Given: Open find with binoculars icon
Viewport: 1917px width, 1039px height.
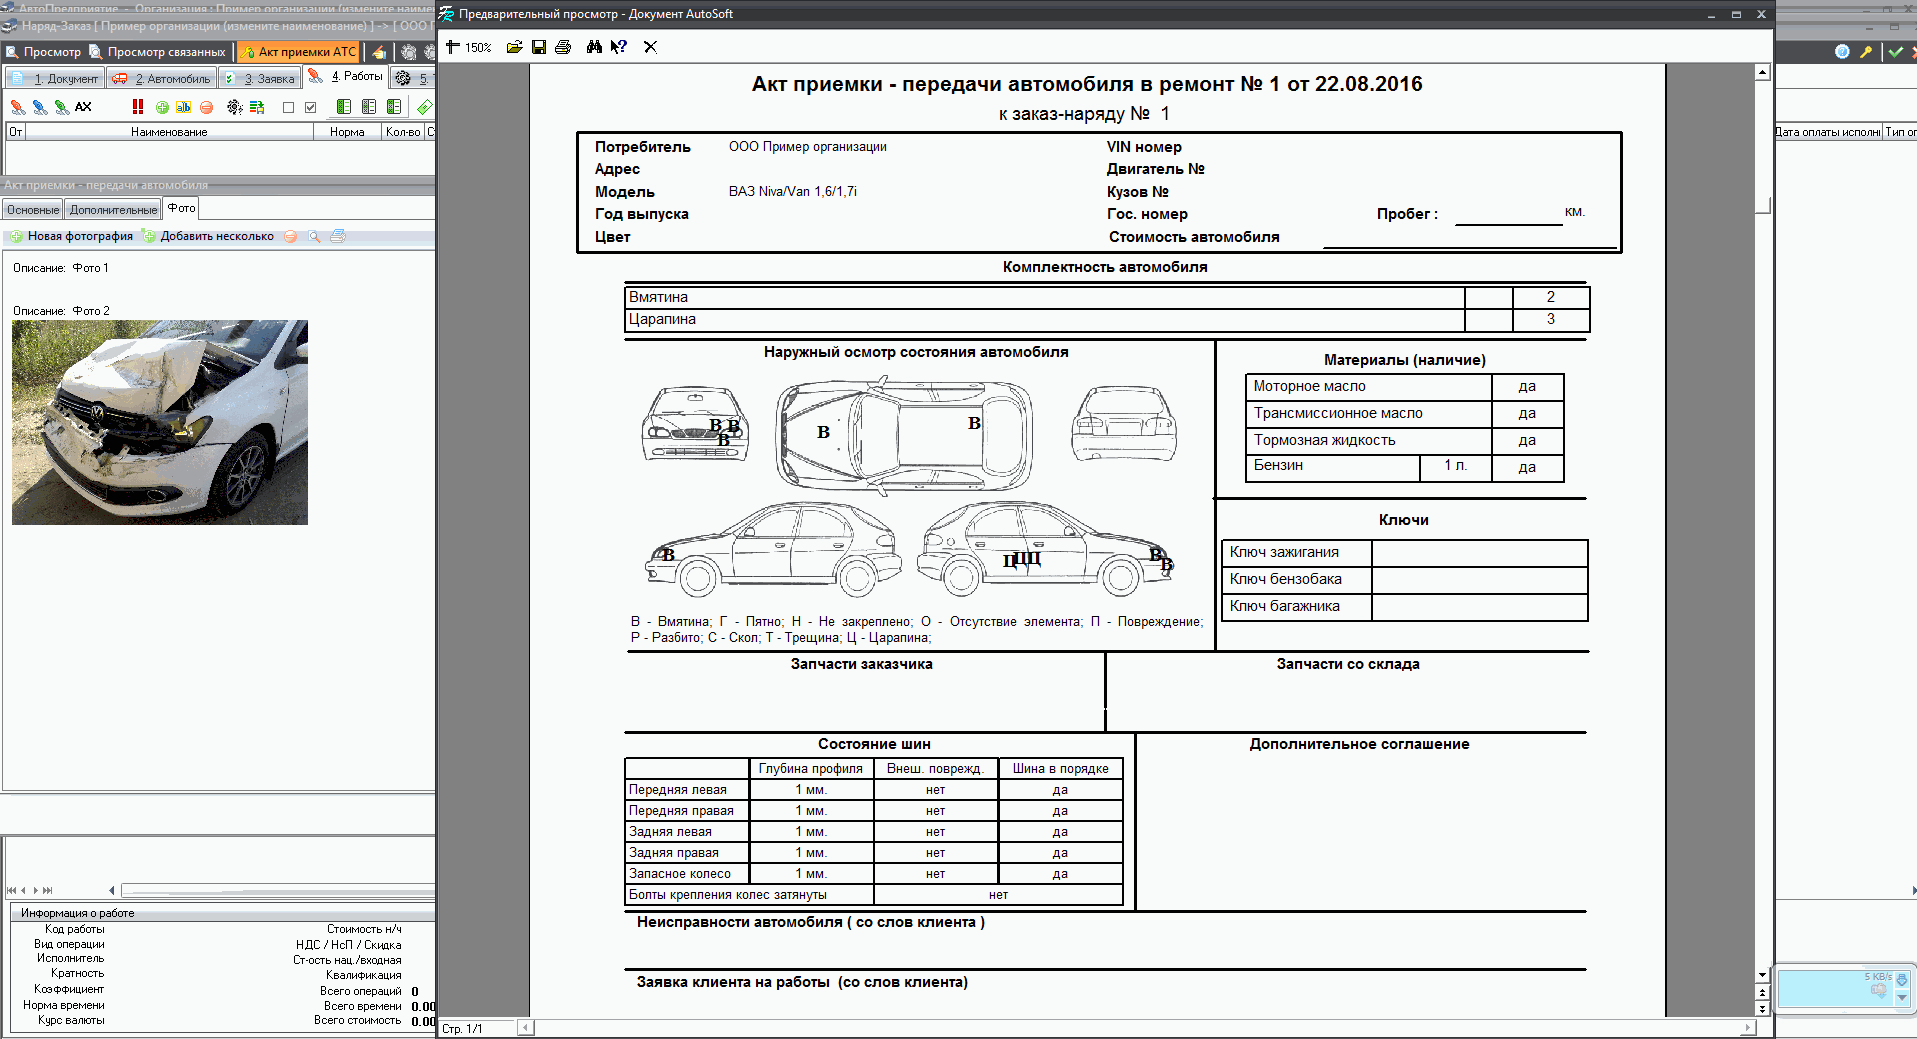Looking at the screenshot, I should point(594,47).
